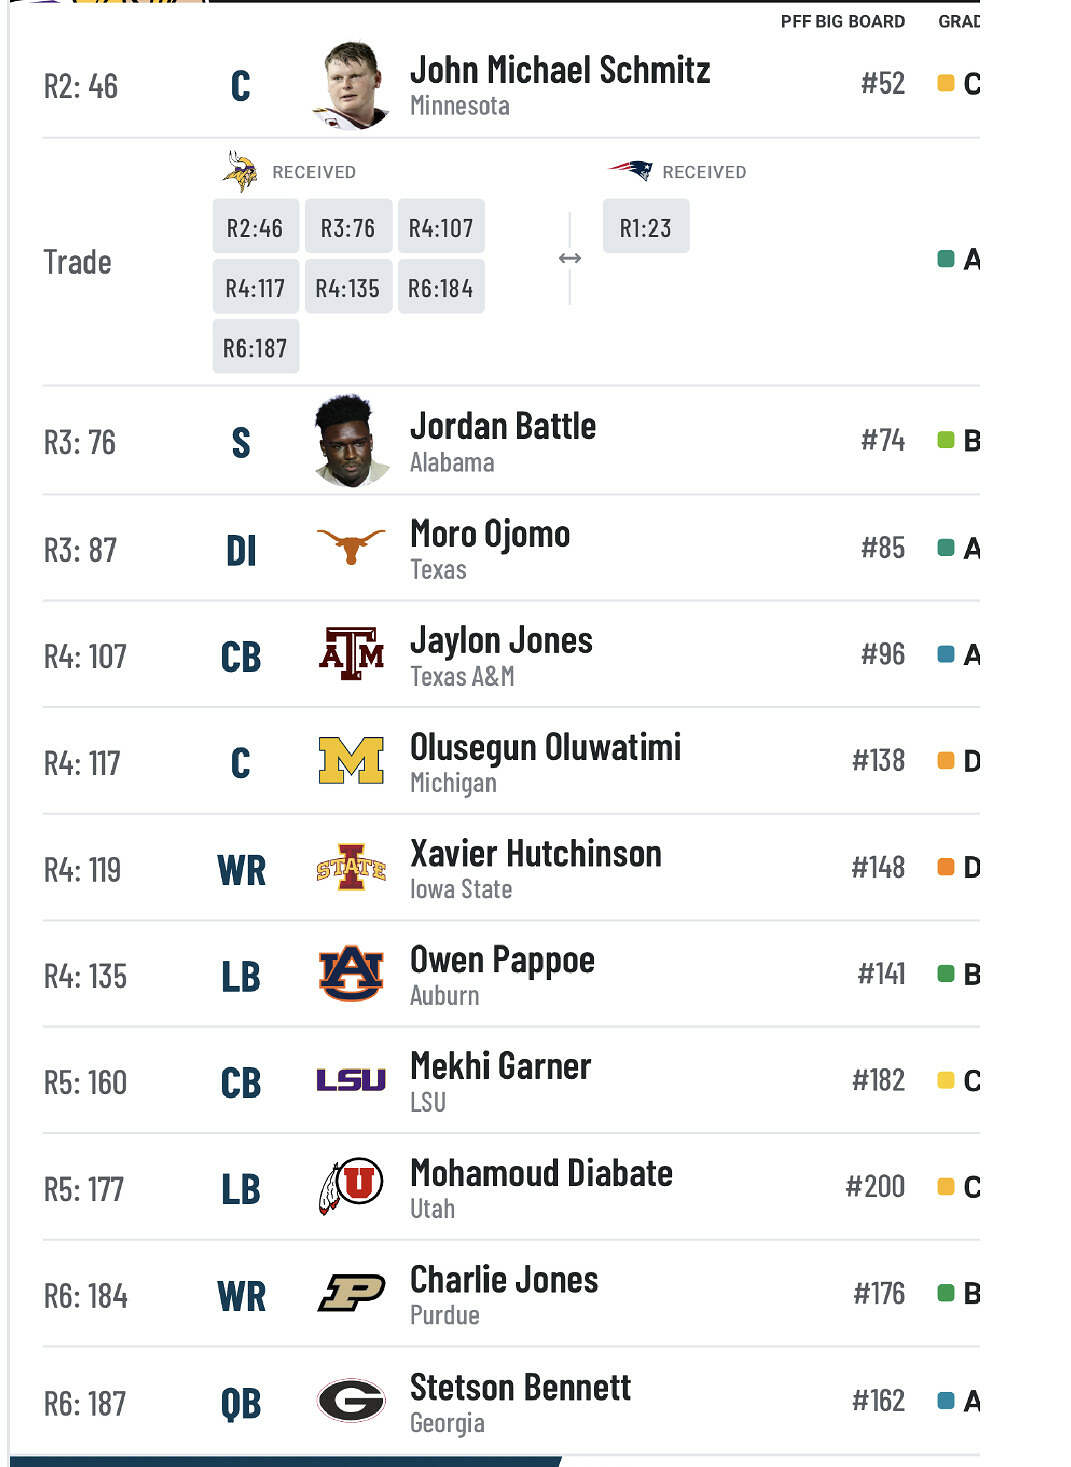Select the R1:23 traded pick chip
The image size is (1071, 1467).
tap(645, 228)
